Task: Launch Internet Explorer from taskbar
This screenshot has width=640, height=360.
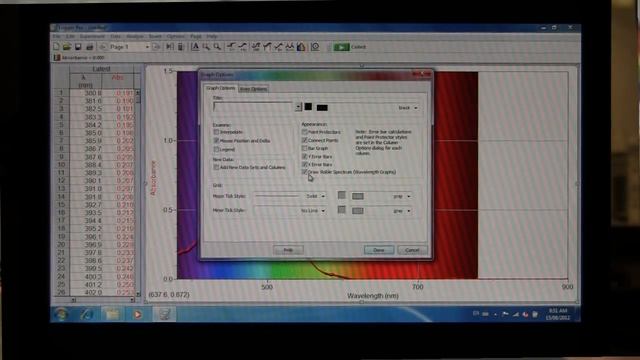Action: 87,314
